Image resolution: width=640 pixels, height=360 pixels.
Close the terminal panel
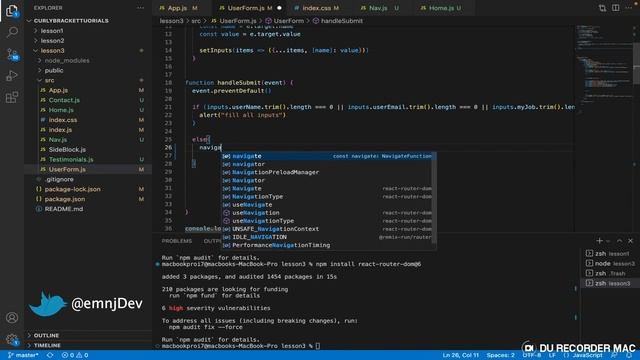coord(631,241)
